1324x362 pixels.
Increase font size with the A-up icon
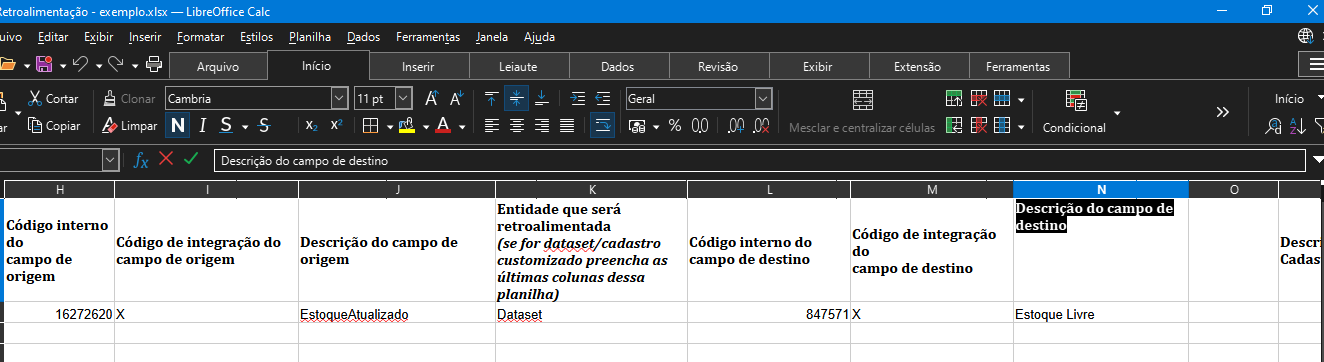[431, 99]
